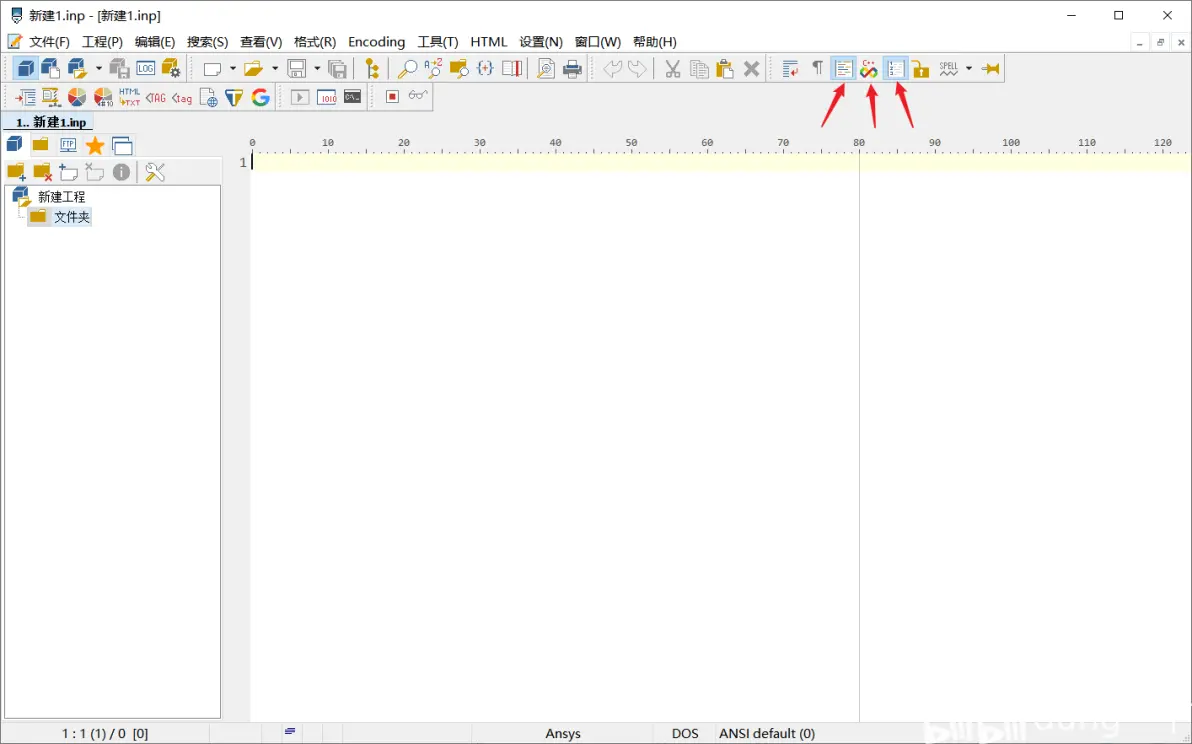
Task: Click the TopStyle T icon
Action: (234, 97)
